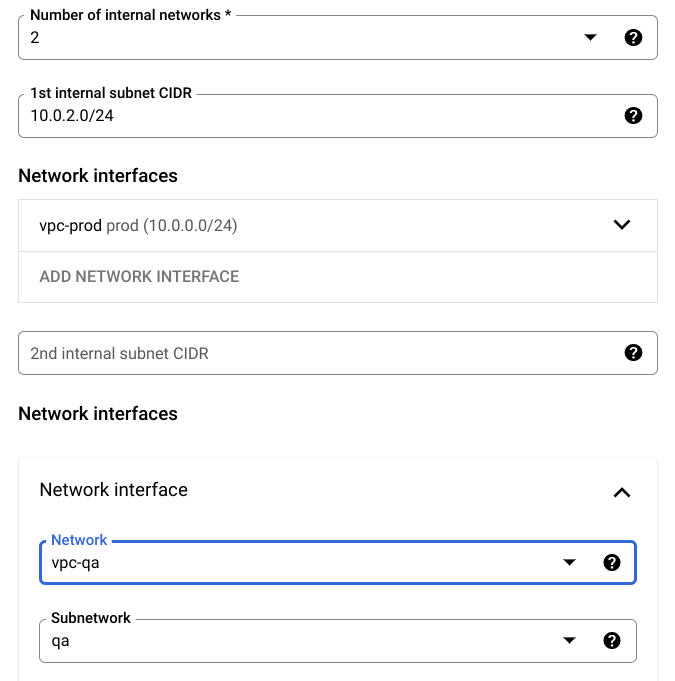Click the Network interface panel title
675x681 pixels.
tap(113, 490)
